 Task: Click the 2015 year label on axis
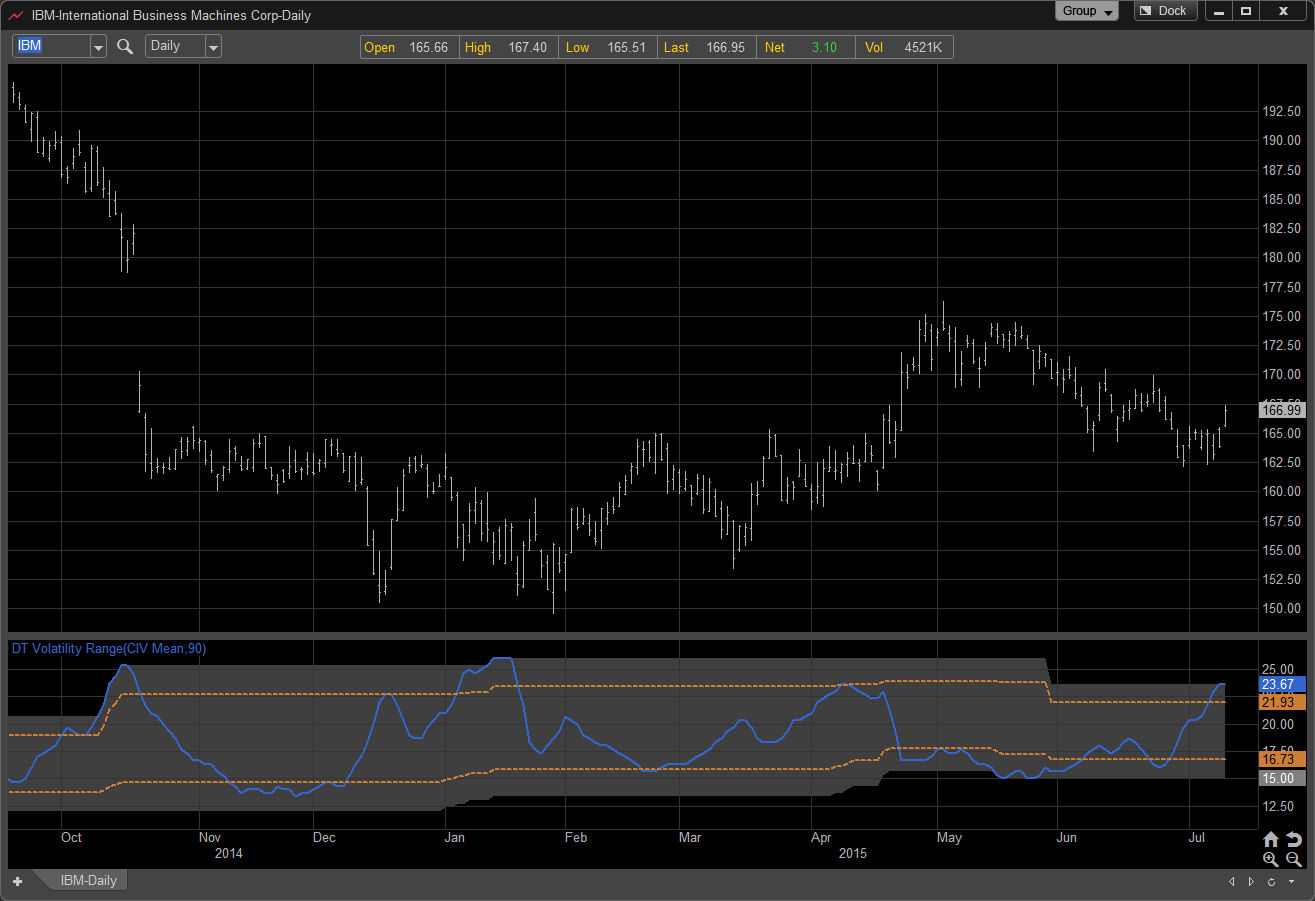[x=853, y=853]
